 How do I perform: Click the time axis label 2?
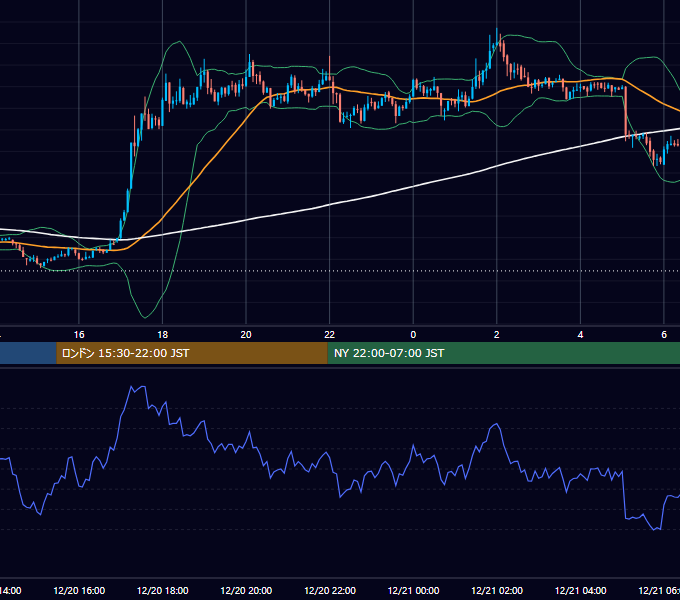497,334
